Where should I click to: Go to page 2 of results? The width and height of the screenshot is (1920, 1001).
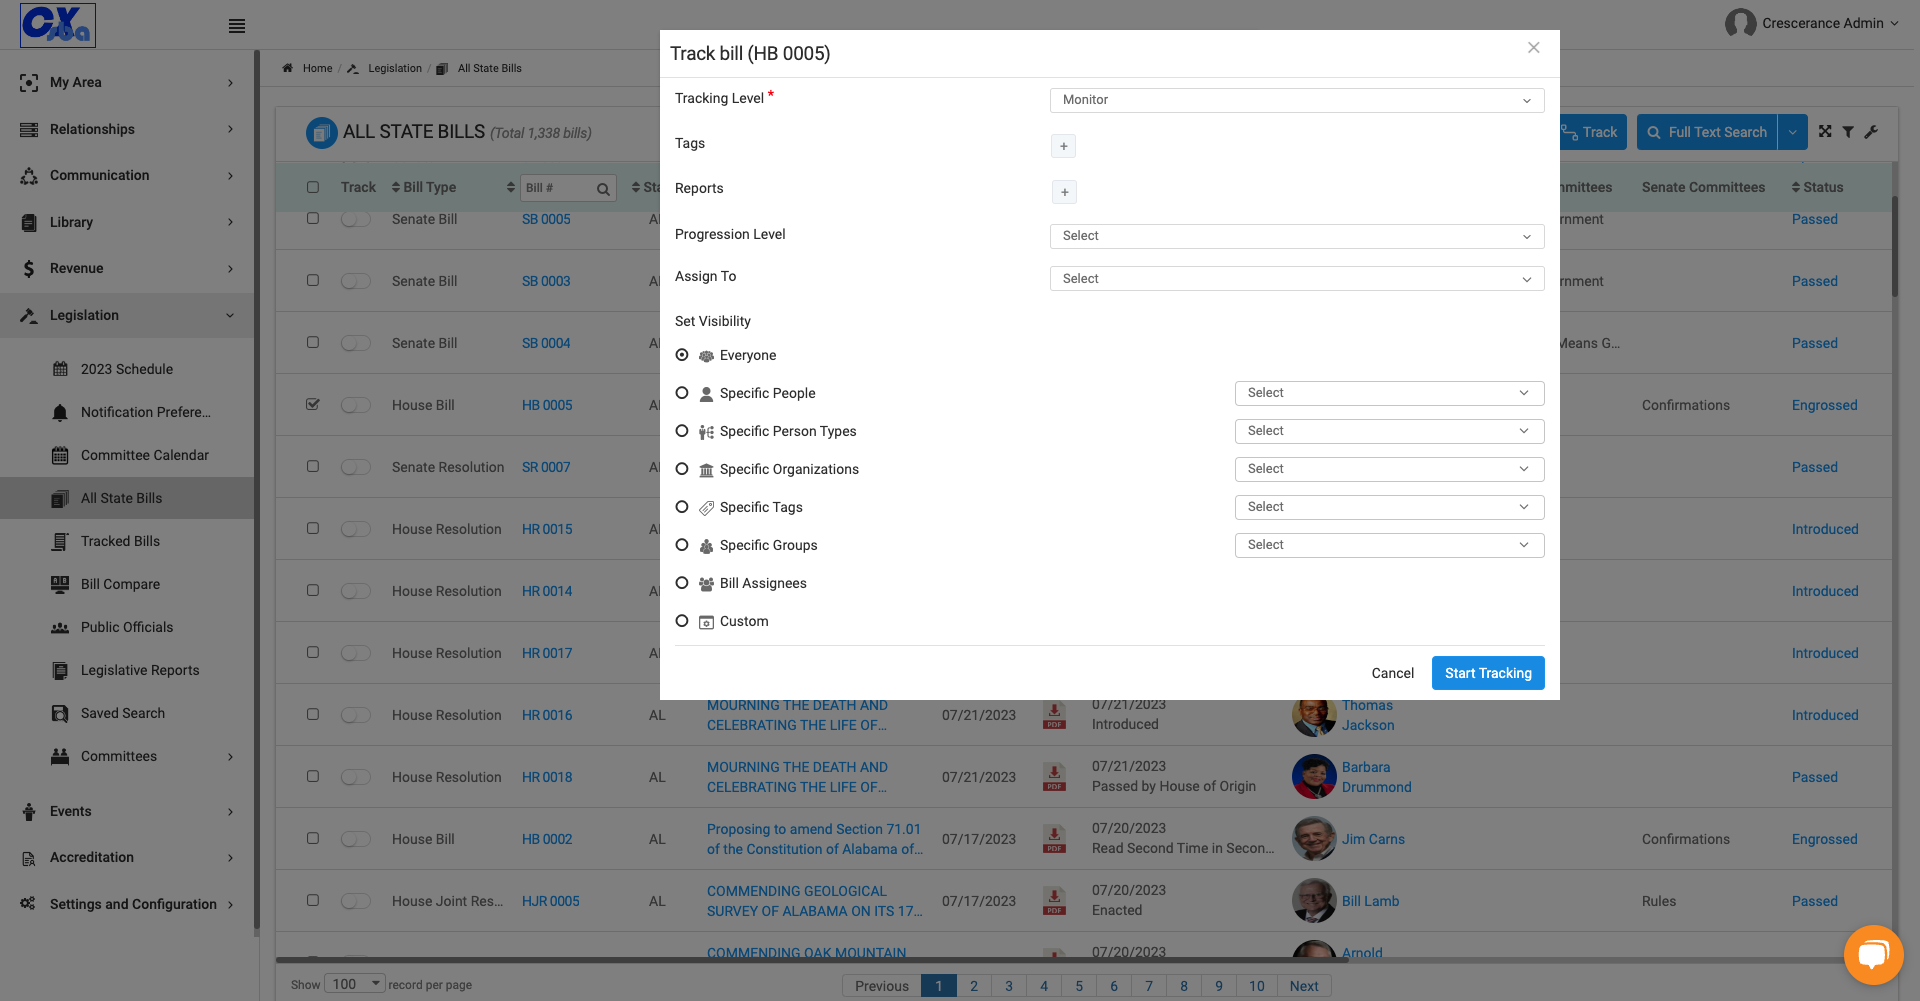pos(974,986)
